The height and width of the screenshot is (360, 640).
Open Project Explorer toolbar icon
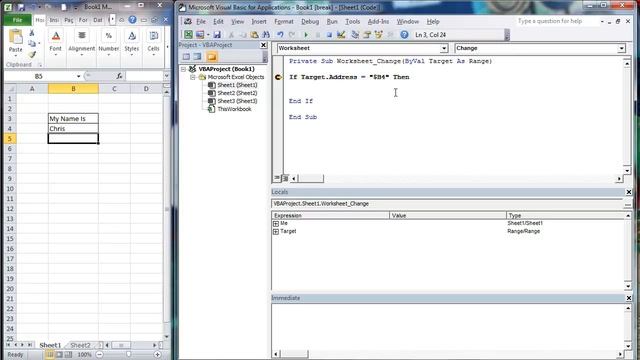tap(355, 35)
